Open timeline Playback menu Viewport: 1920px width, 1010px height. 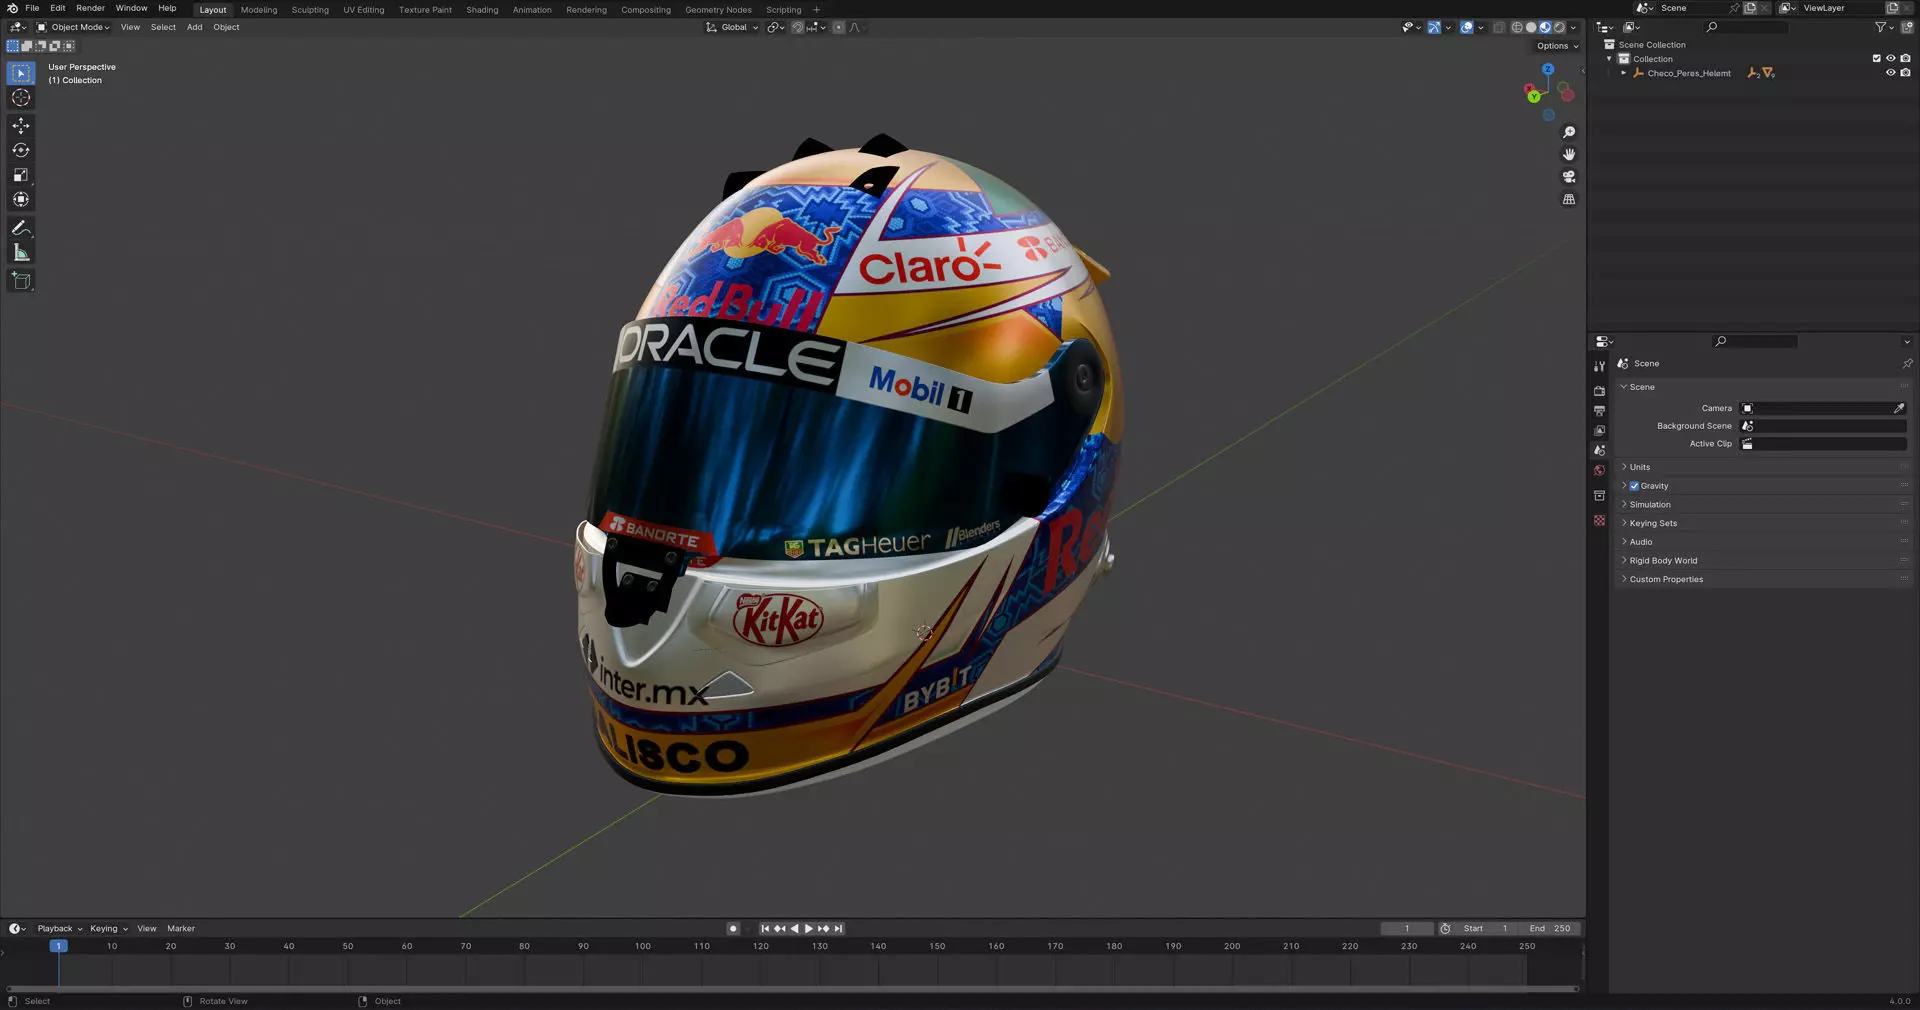click(x=58, y=929)
